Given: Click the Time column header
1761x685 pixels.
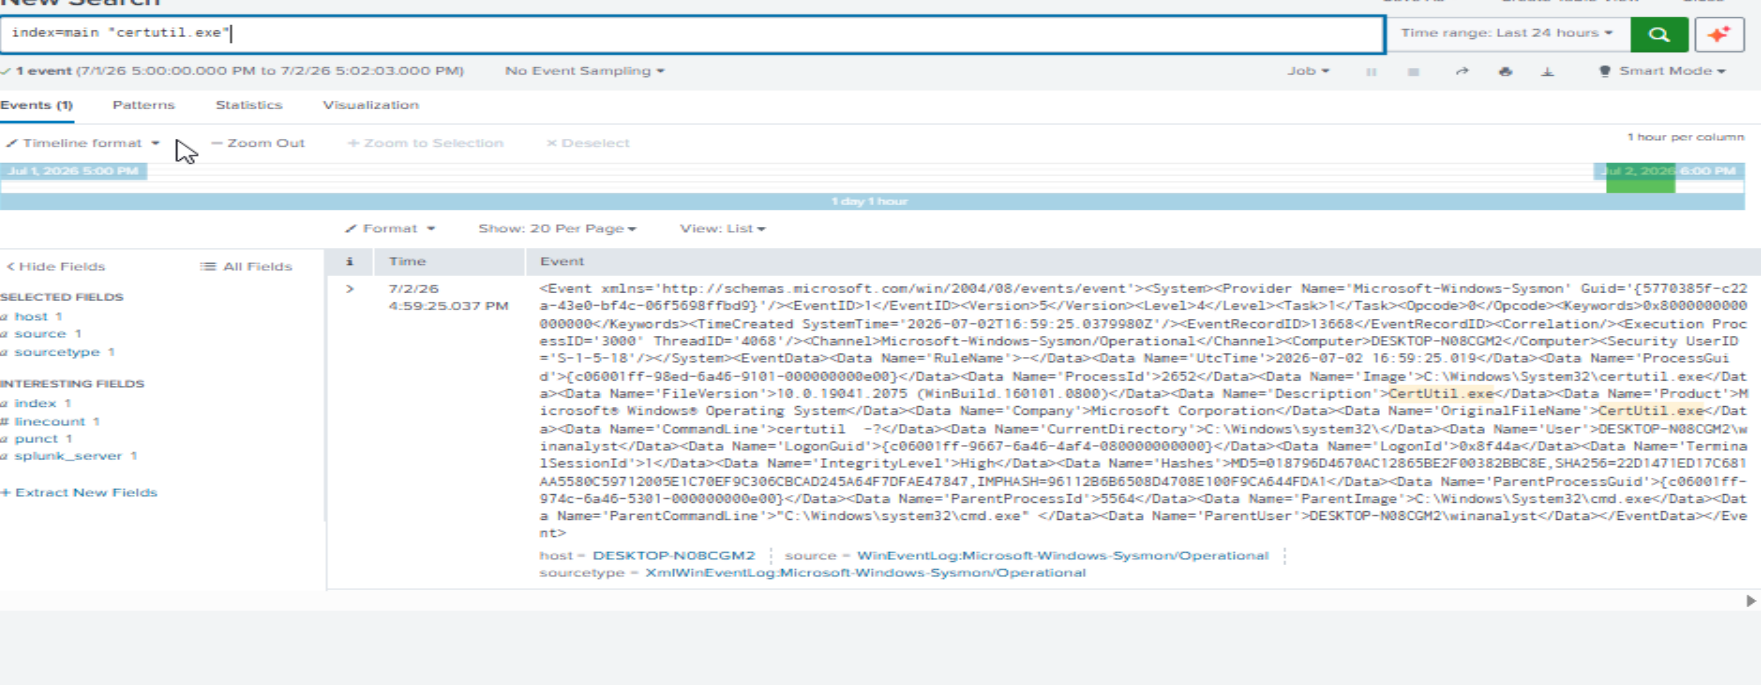Looking at the screenshot, I should (407, 262).
